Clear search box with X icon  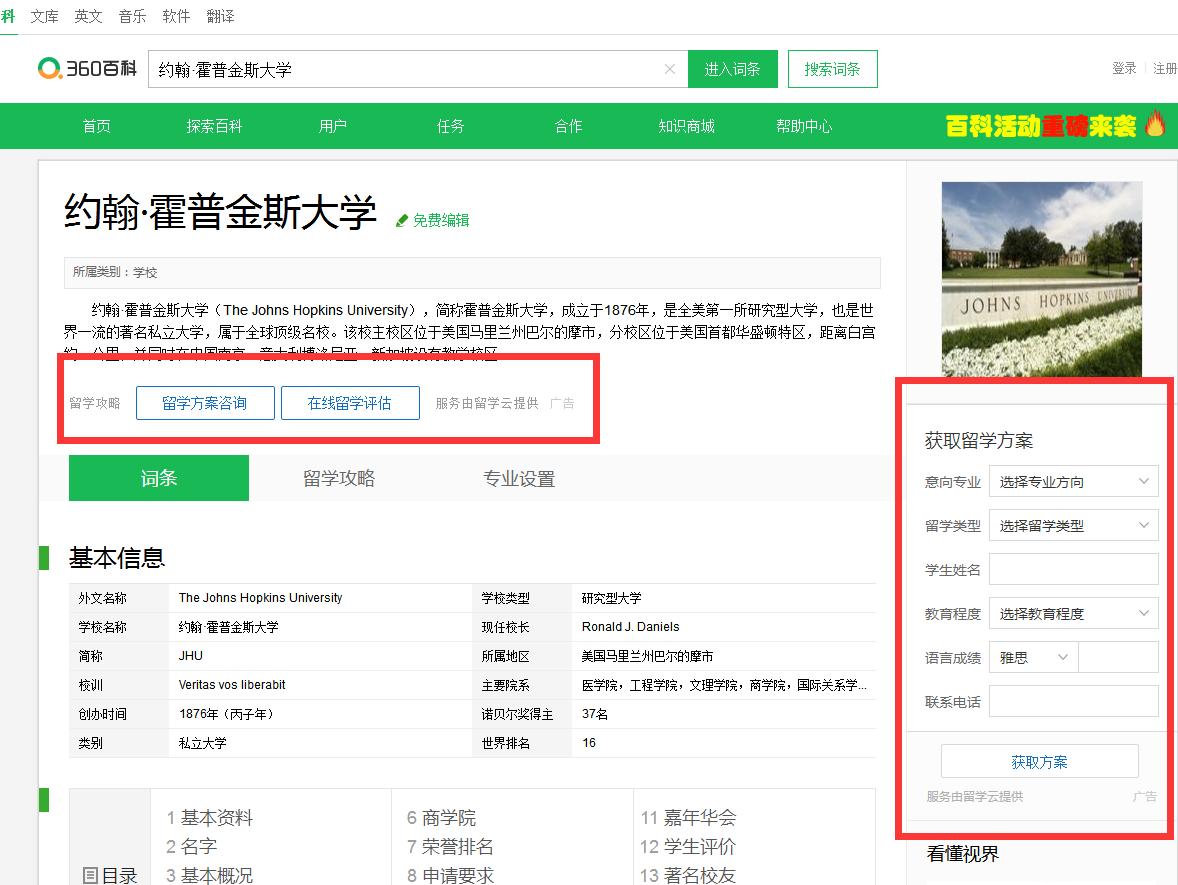pos(670,69)
